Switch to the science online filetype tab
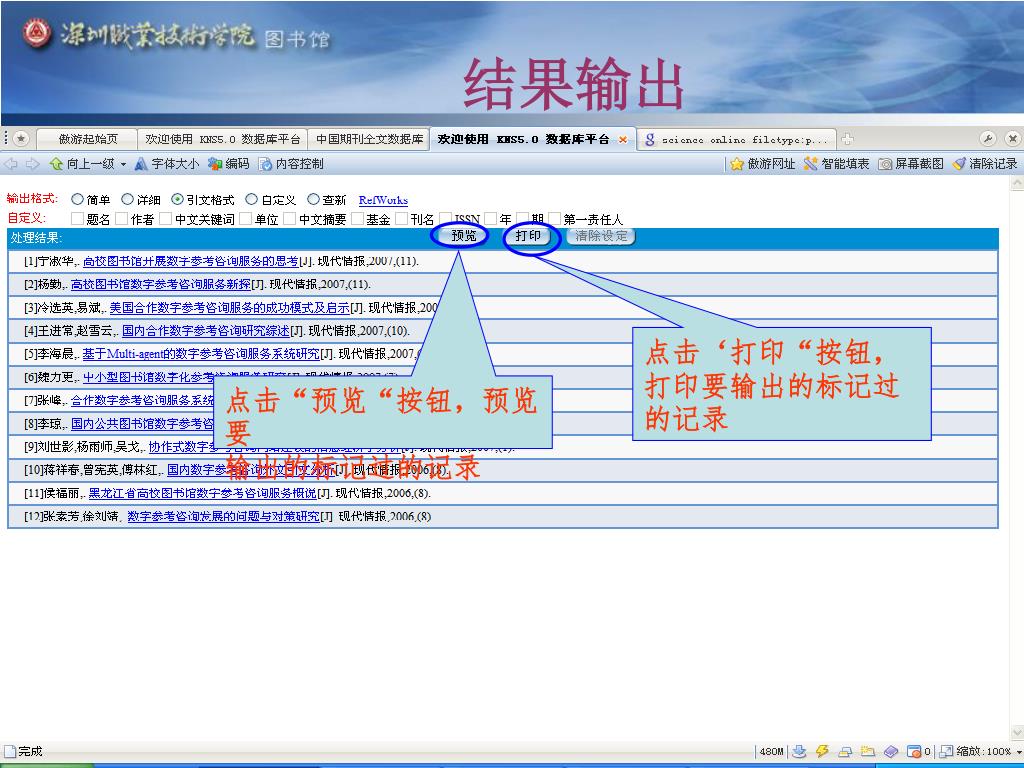 pos(737,139)
